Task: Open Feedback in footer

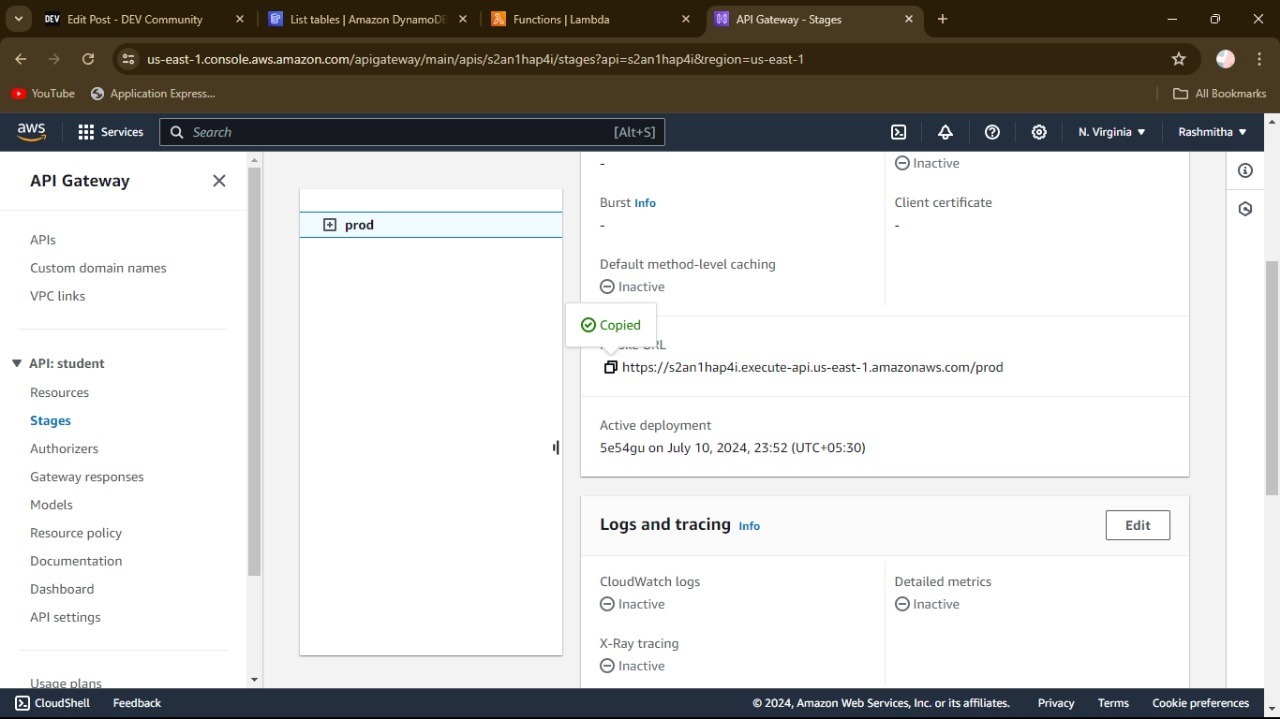Action: coord(137,703)
